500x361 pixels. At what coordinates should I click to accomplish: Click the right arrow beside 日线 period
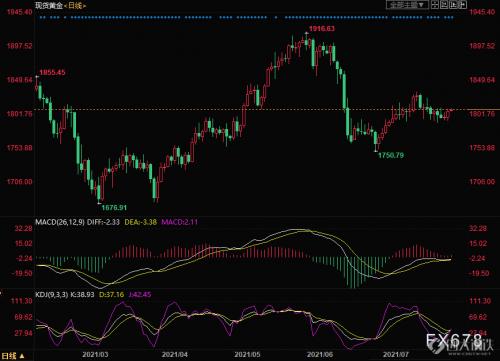84,6
